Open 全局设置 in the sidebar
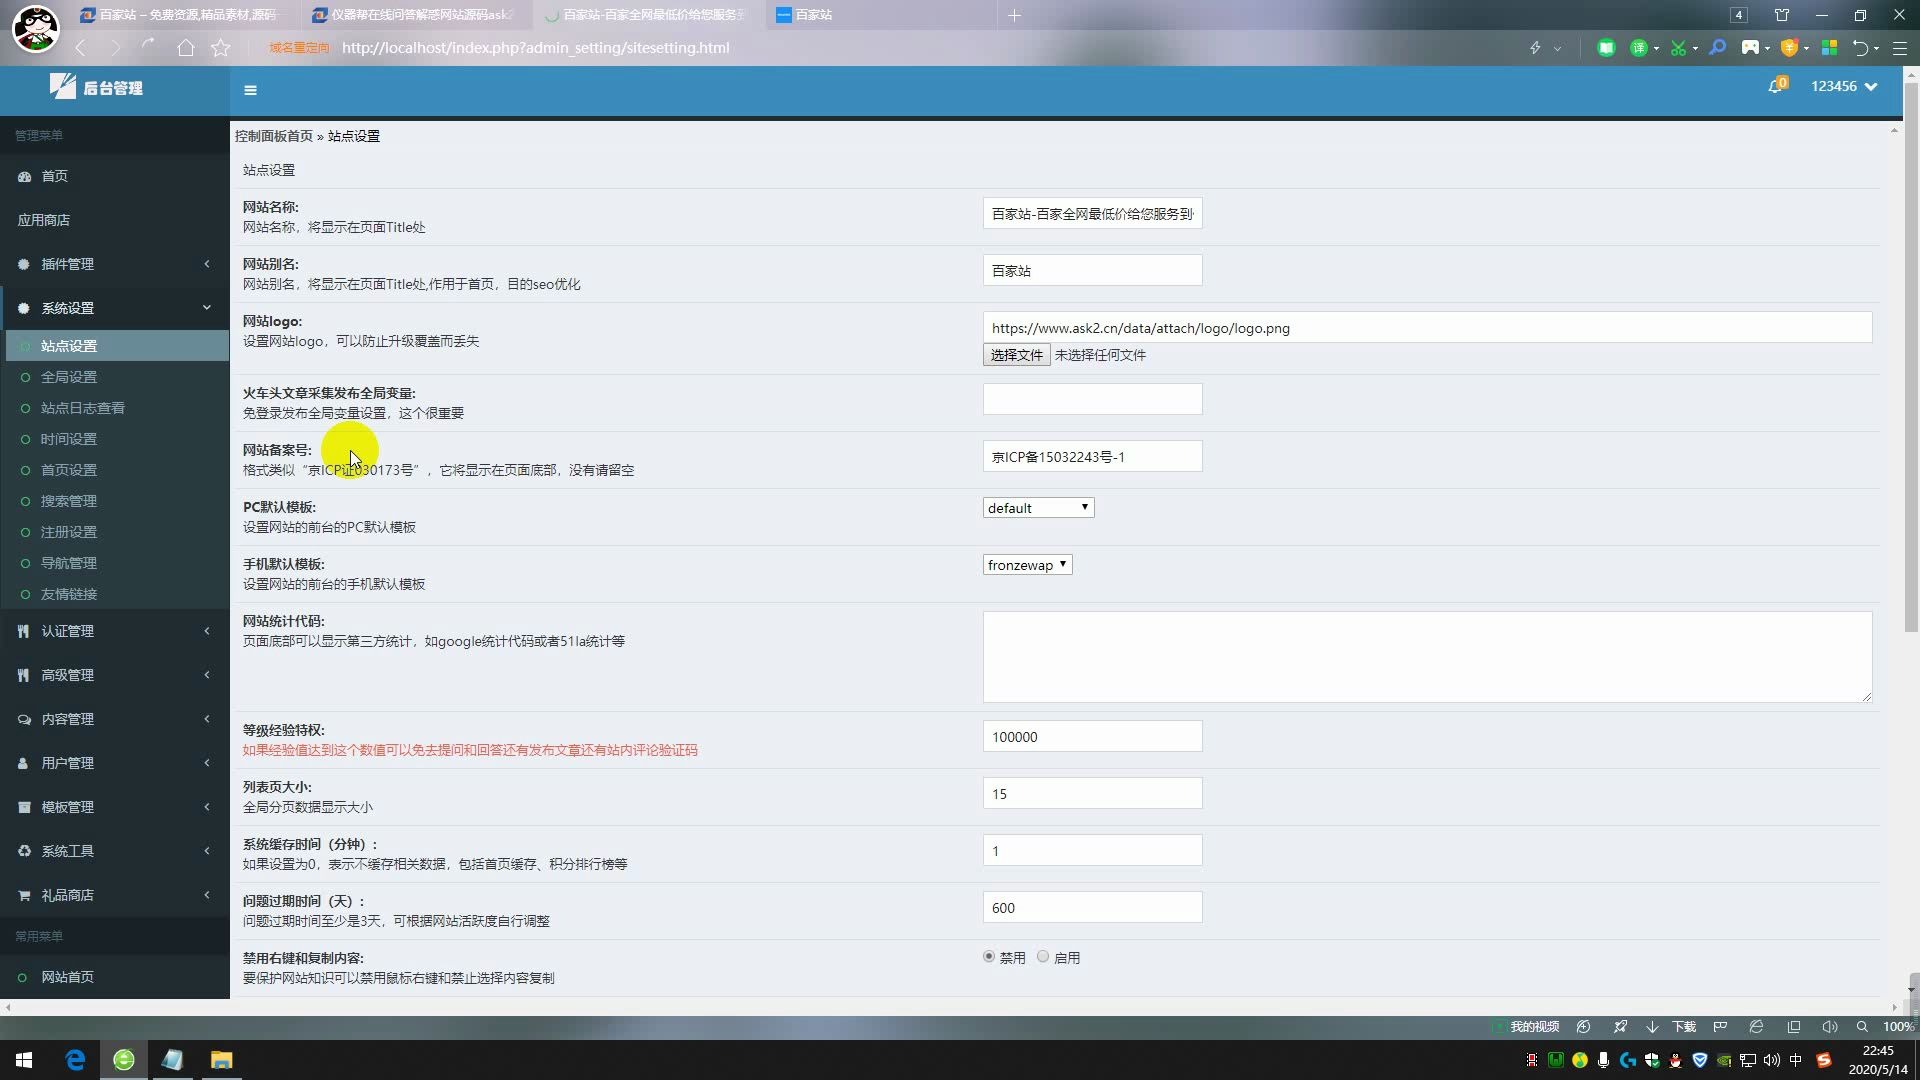Screen dimensions: 1920x1080 (69, 377)
